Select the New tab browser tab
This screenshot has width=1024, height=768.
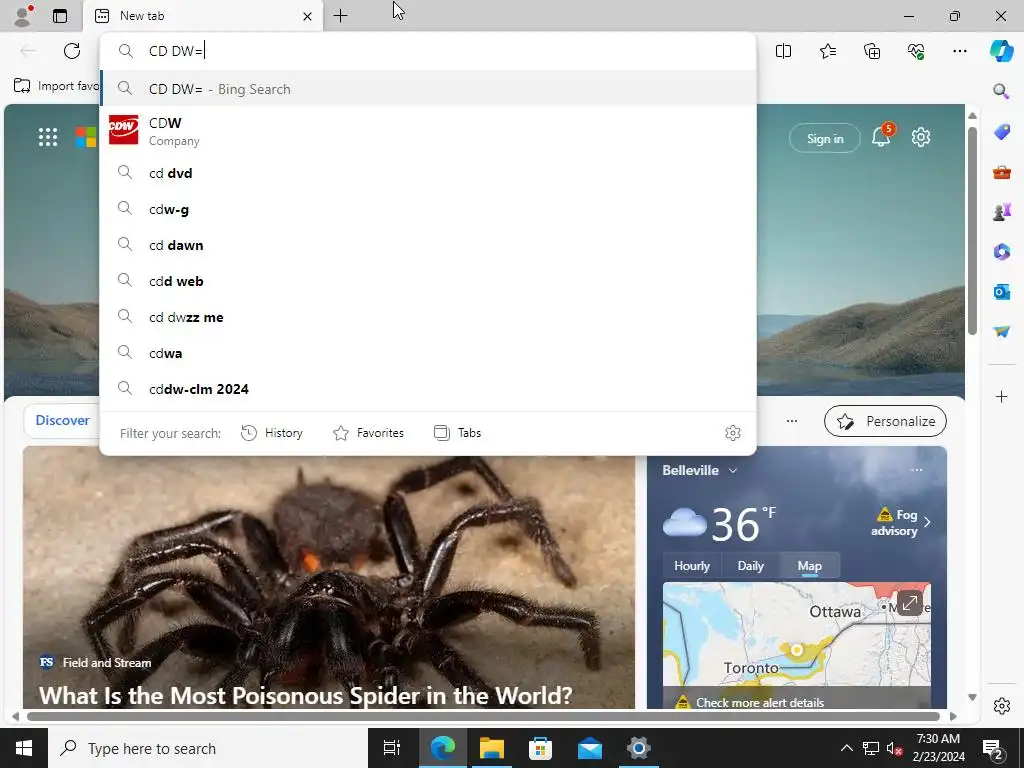coord(202,16)
